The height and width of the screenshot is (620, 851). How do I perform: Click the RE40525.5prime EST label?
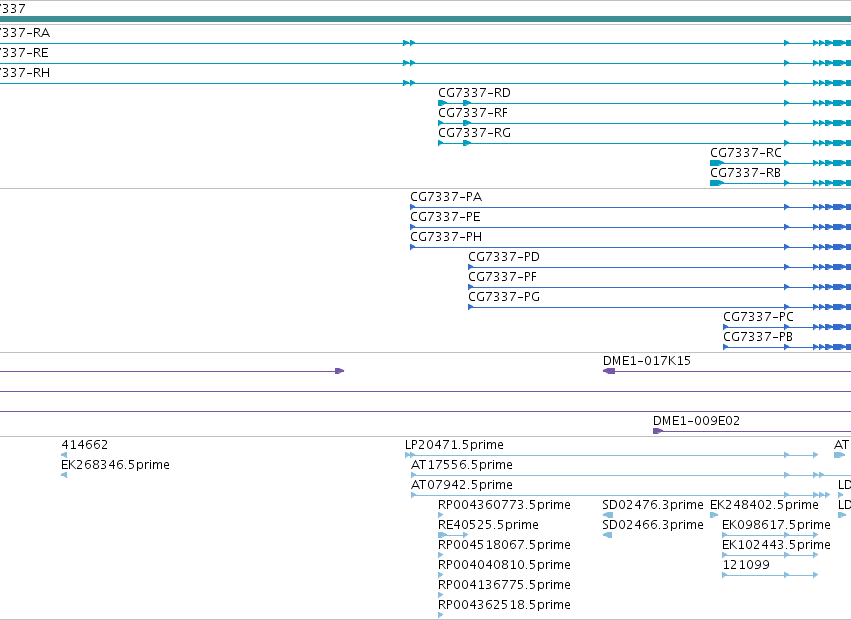click(x=488, y=525)
